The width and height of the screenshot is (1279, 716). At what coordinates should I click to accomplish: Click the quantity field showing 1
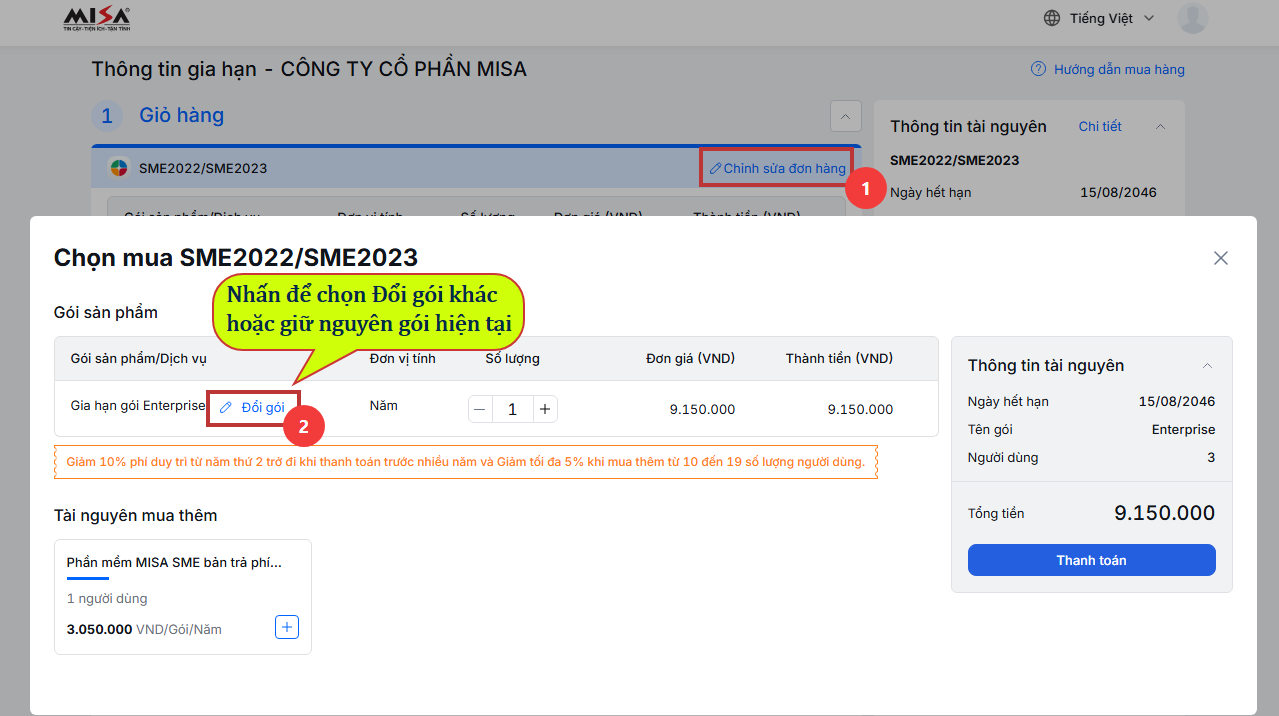[512, 409]
